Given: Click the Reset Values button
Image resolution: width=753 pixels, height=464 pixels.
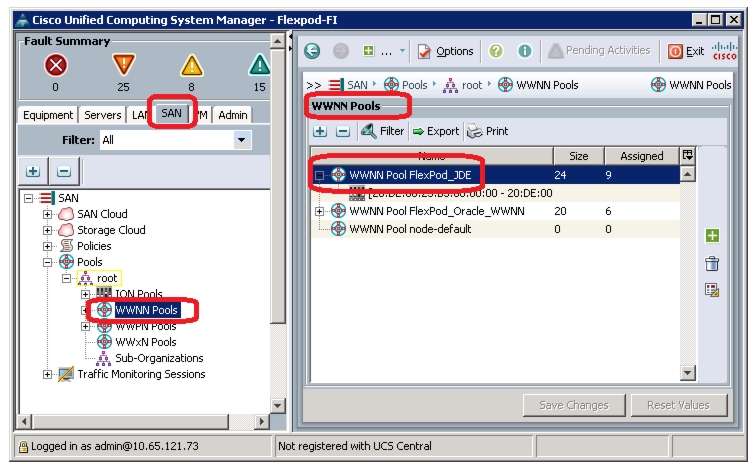Looking at the screenshot, I should click(x=678, y=405).
